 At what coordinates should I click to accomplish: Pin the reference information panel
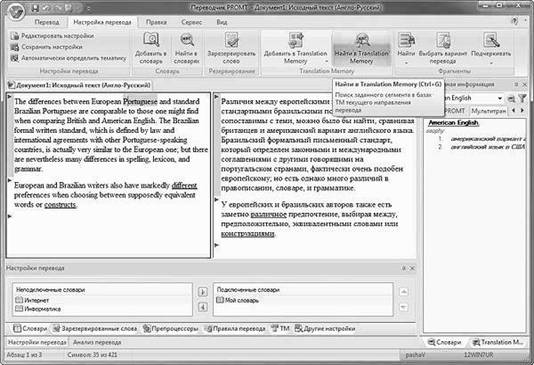(x=517, y=84)
